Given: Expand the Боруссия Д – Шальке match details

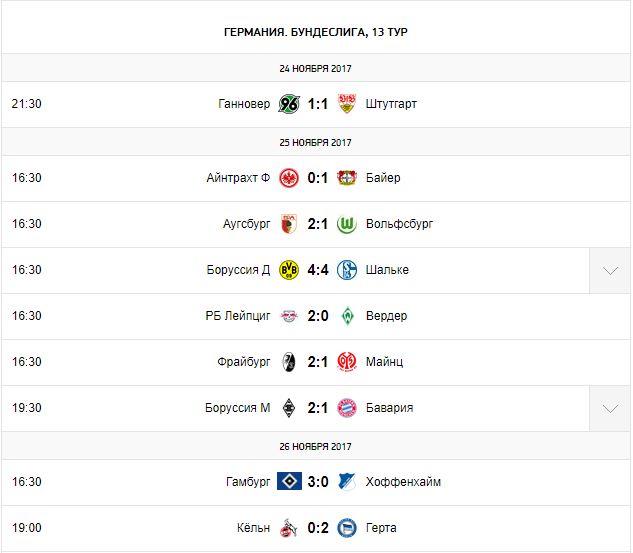Looking at the screenshot, I should click(610, 270).
